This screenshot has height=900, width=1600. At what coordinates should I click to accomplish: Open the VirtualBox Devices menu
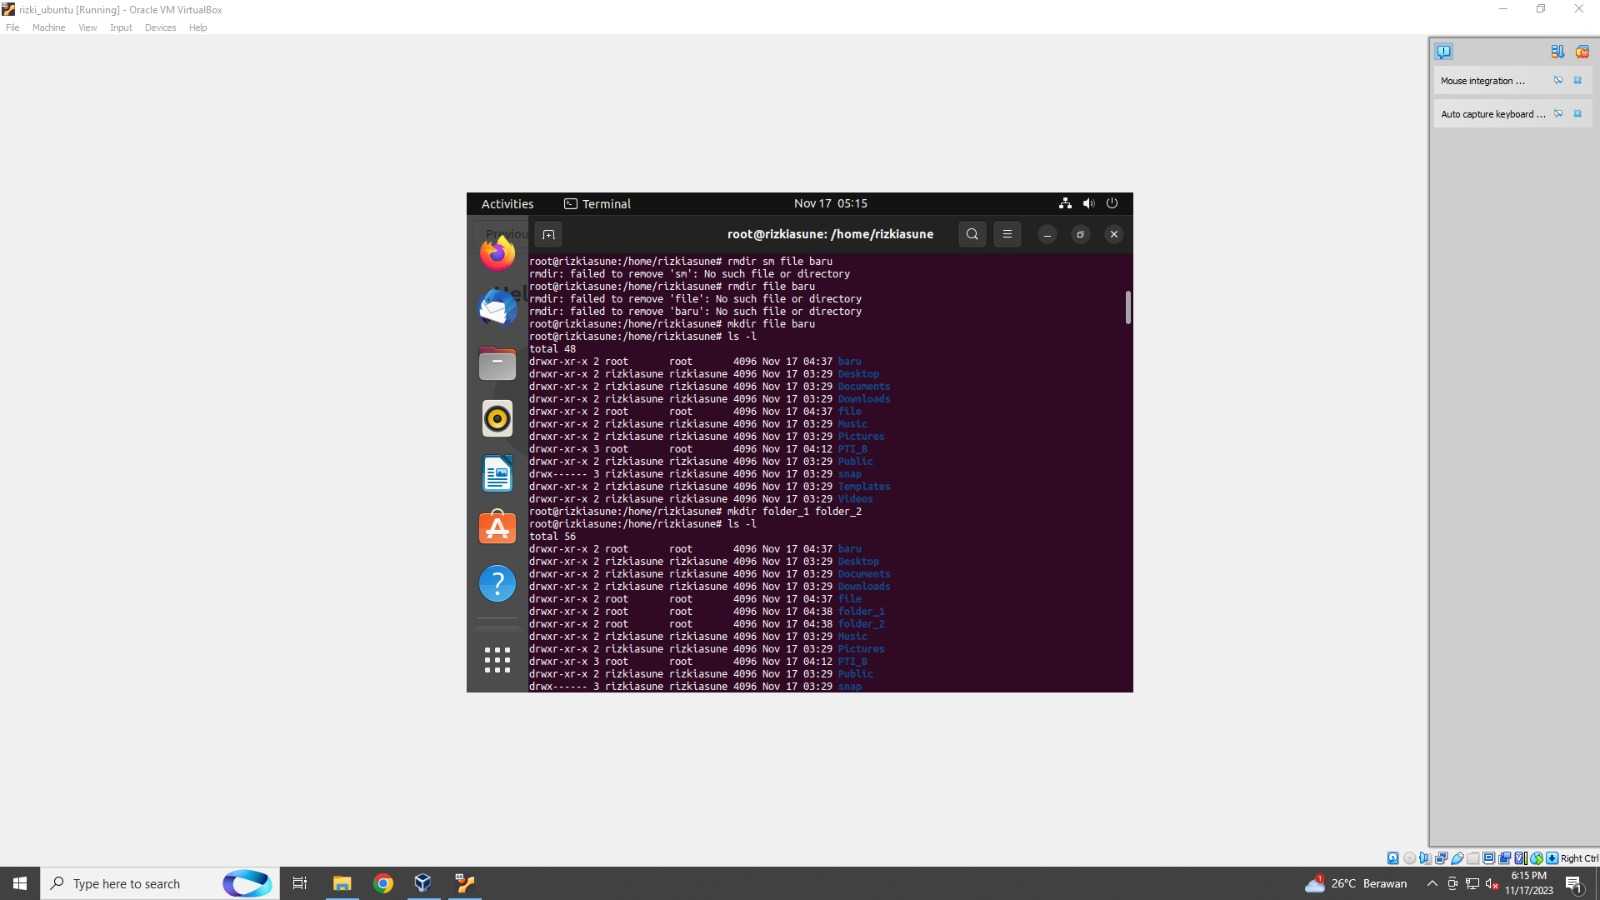point(160,28)
